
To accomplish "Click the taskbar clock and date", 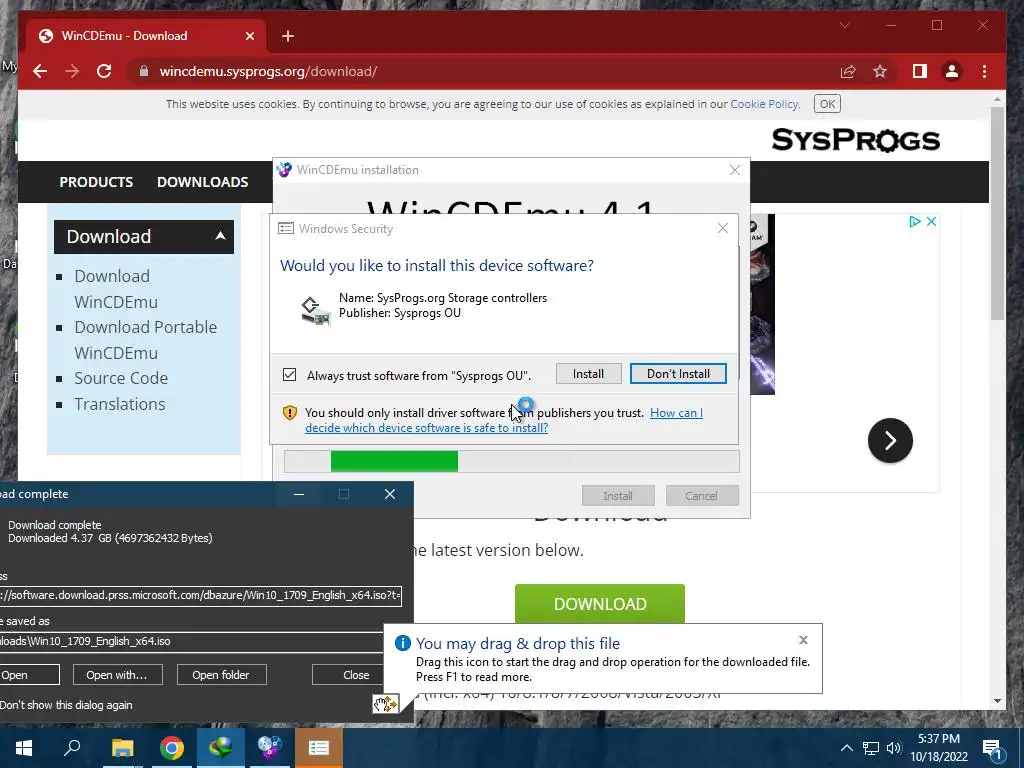I will [939, 748].
